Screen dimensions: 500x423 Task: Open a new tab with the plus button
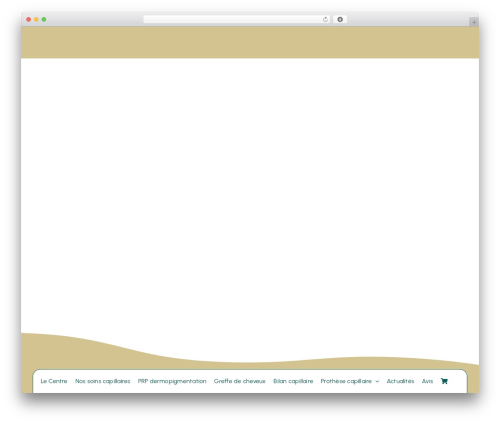coord(474,22)
